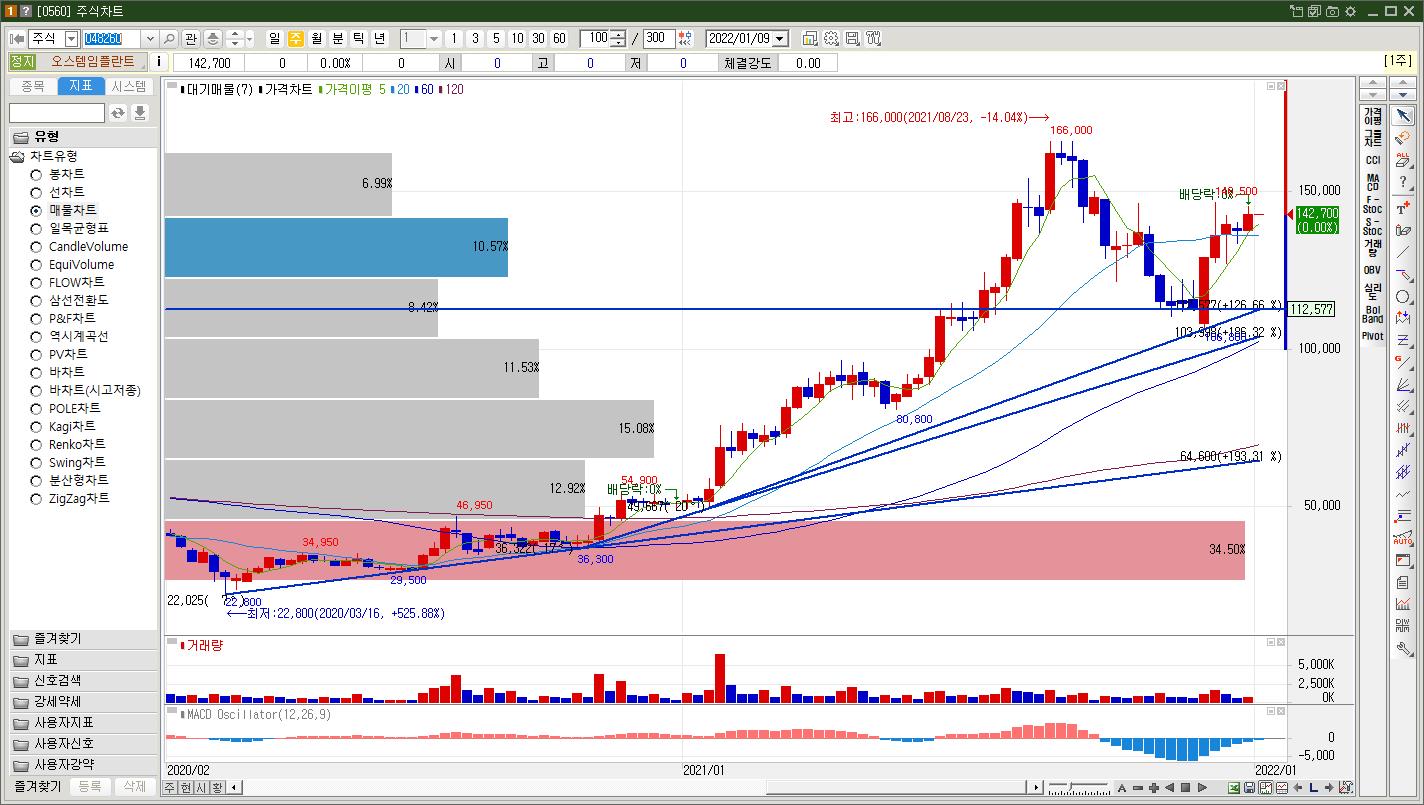The height and width of the screenshot is (805, 1424).
Task: Select the straight trend line tool
Action: coord(1403,252)
